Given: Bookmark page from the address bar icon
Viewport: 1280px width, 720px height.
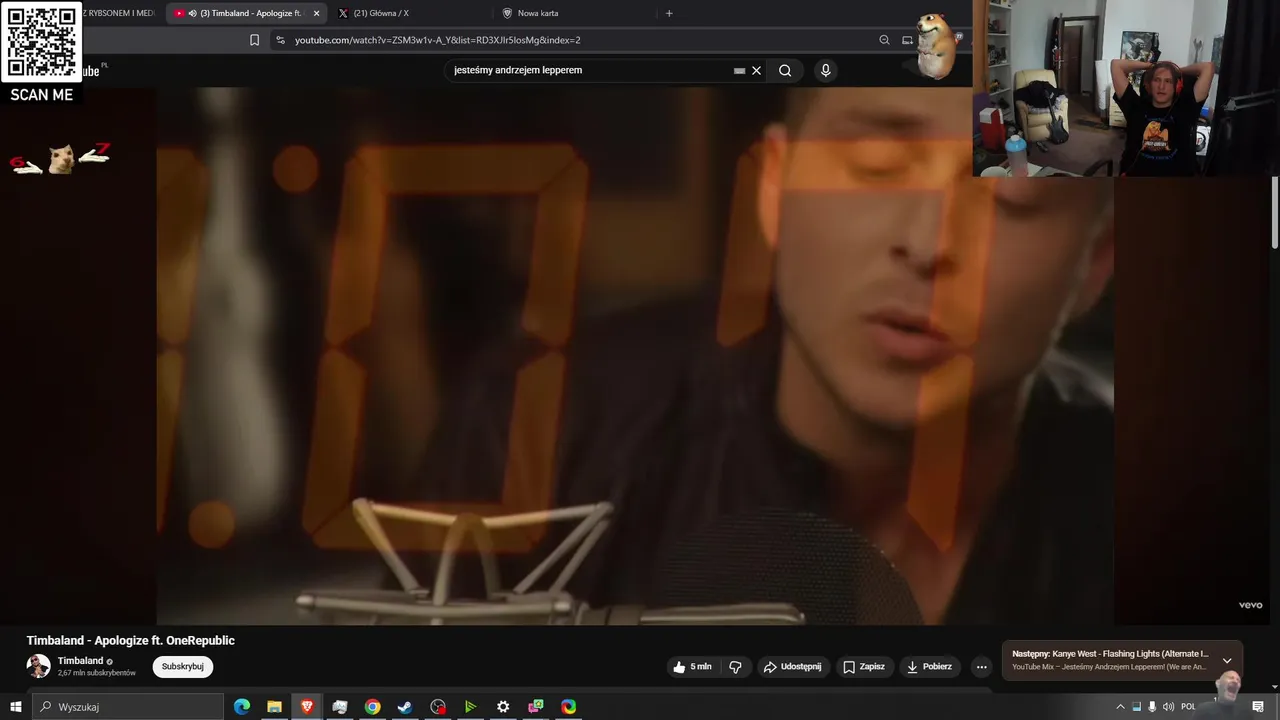Looking at the screenshot, I should (x=254, y=40).
